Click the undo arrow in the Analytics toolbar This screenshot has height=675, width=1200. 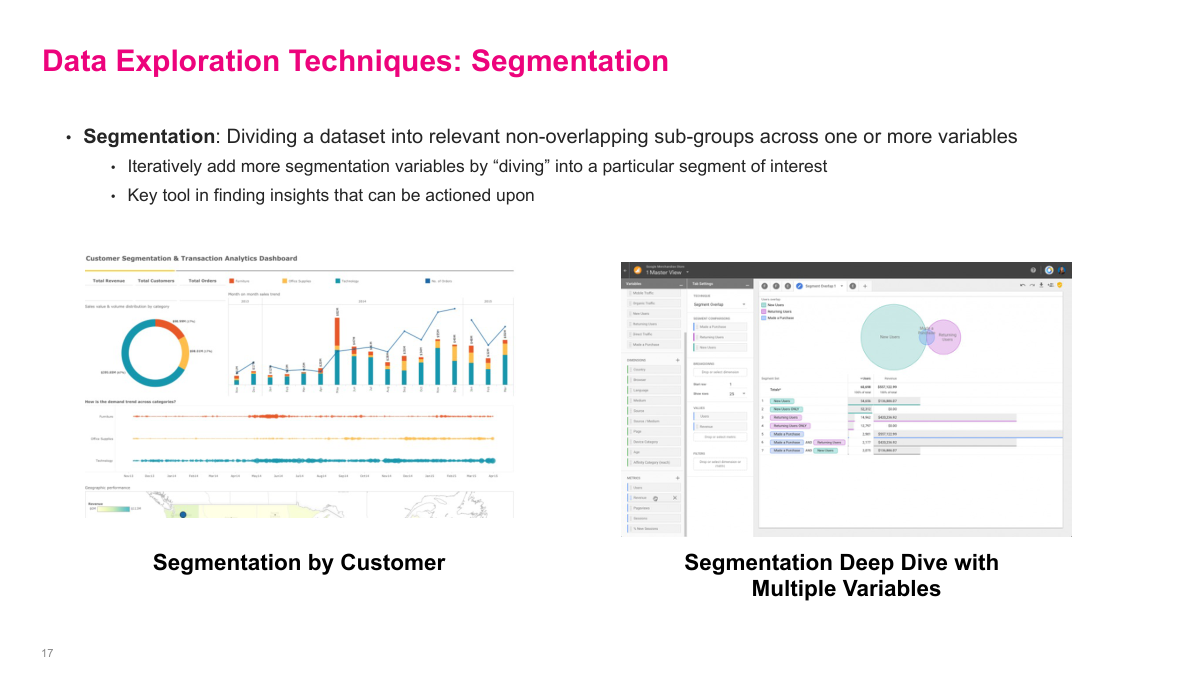point(1021,285)
